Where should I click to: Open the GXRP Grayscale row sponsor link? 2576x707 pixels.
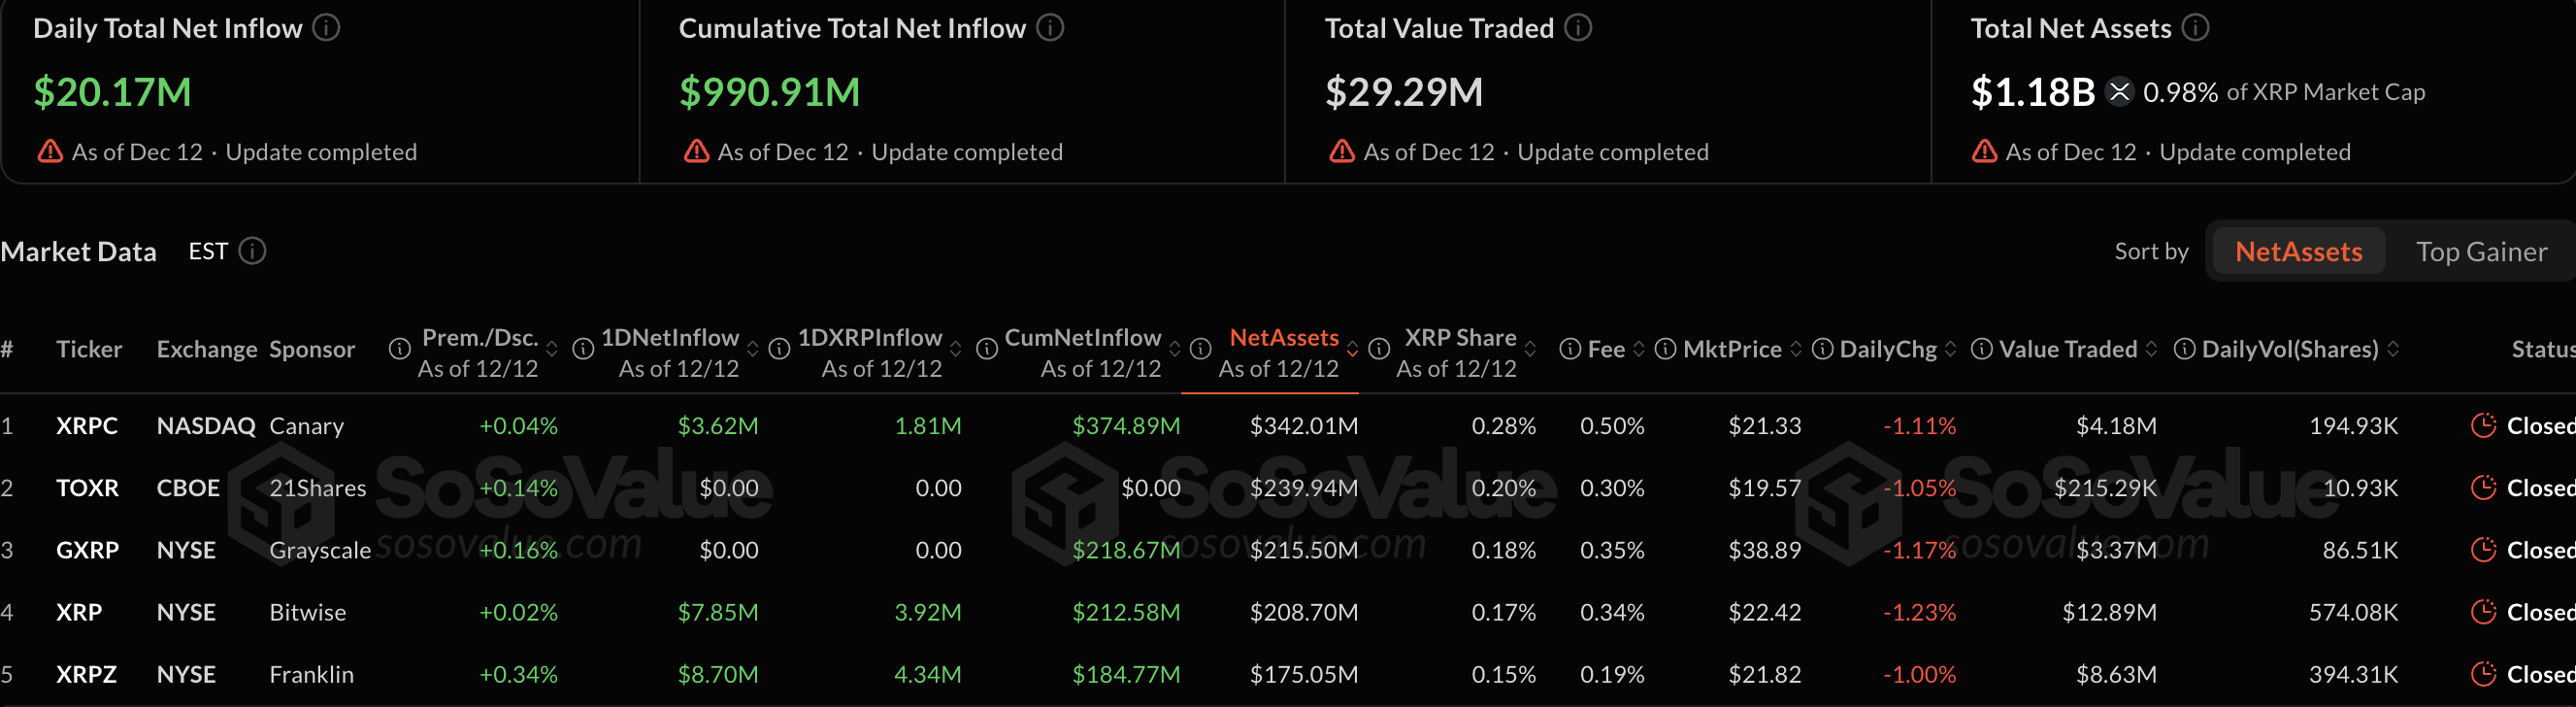pyautogui.click(x=321, y=549)
